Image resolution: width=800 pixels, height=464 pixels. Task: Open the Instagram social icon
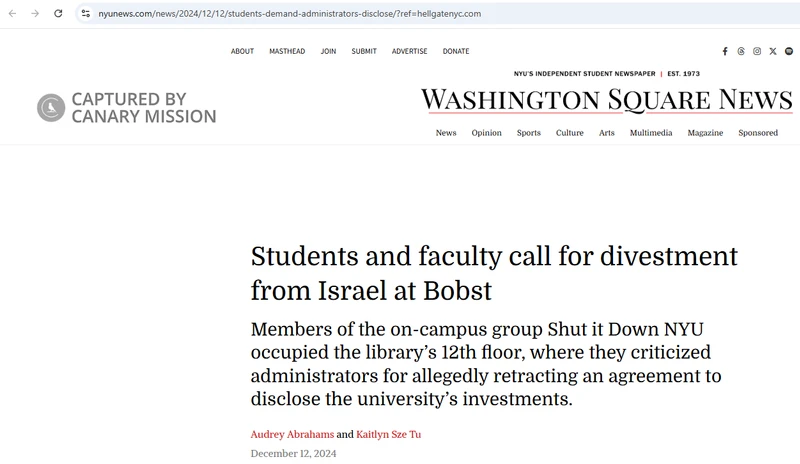757,51
